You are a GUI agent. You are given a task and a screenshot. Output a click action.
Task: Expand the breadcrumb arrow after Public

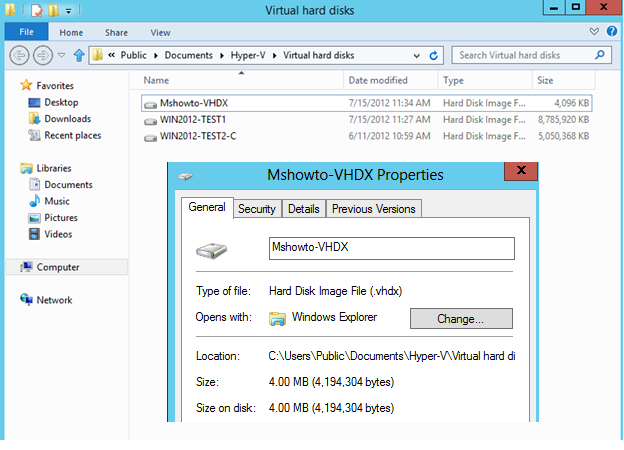pyautogui.click(x=156, y=56)
